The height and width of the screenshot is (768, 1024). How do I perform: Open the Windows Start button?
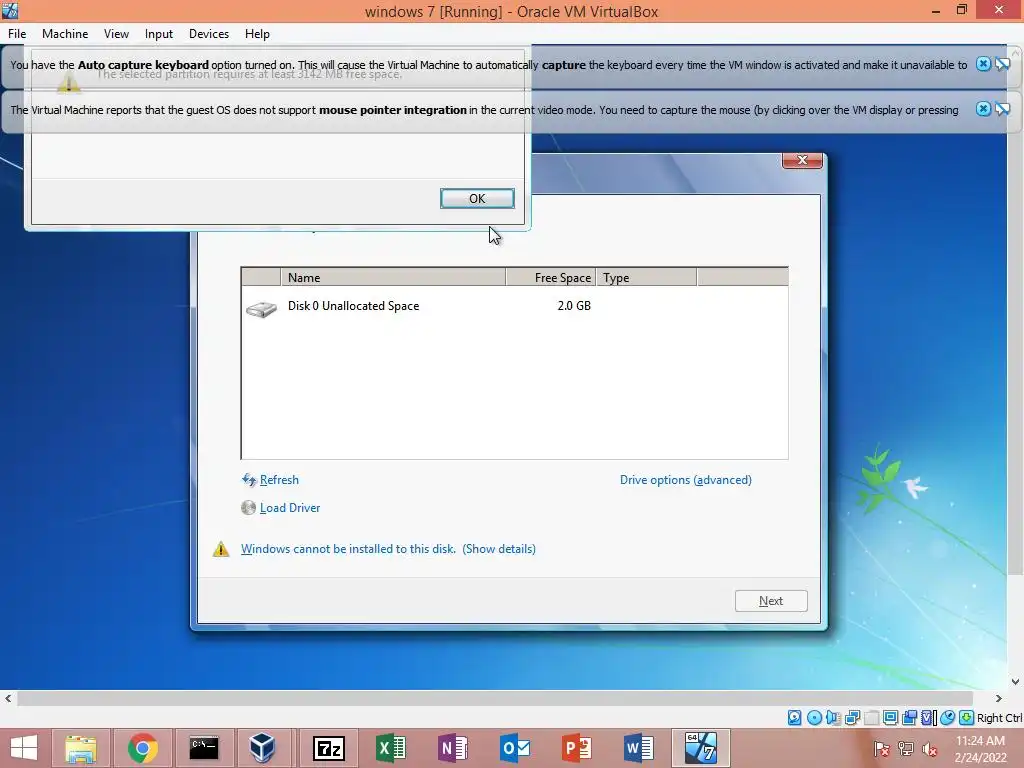24,748
